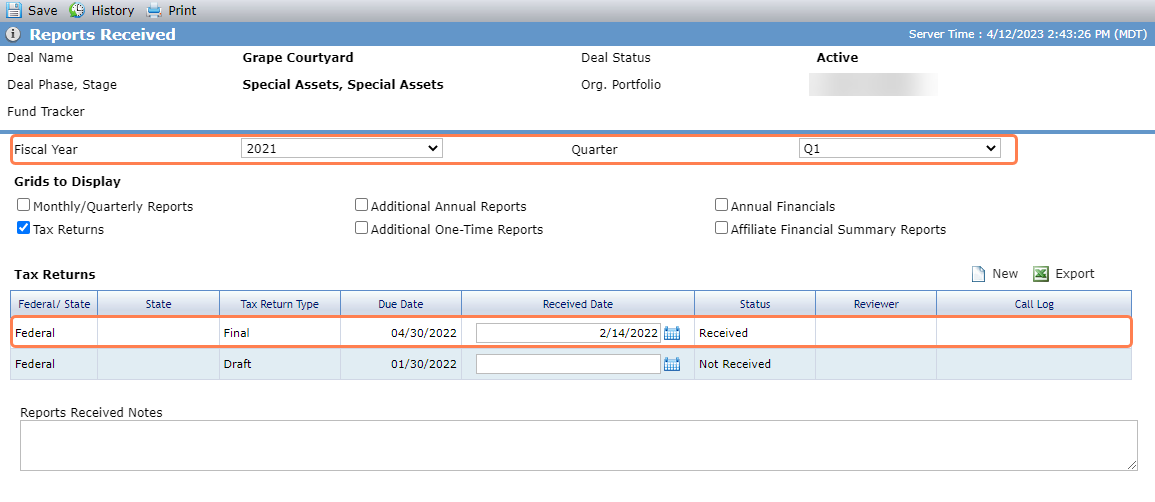
Task: Click the Fund Tracker label
Action: [46, 112]
